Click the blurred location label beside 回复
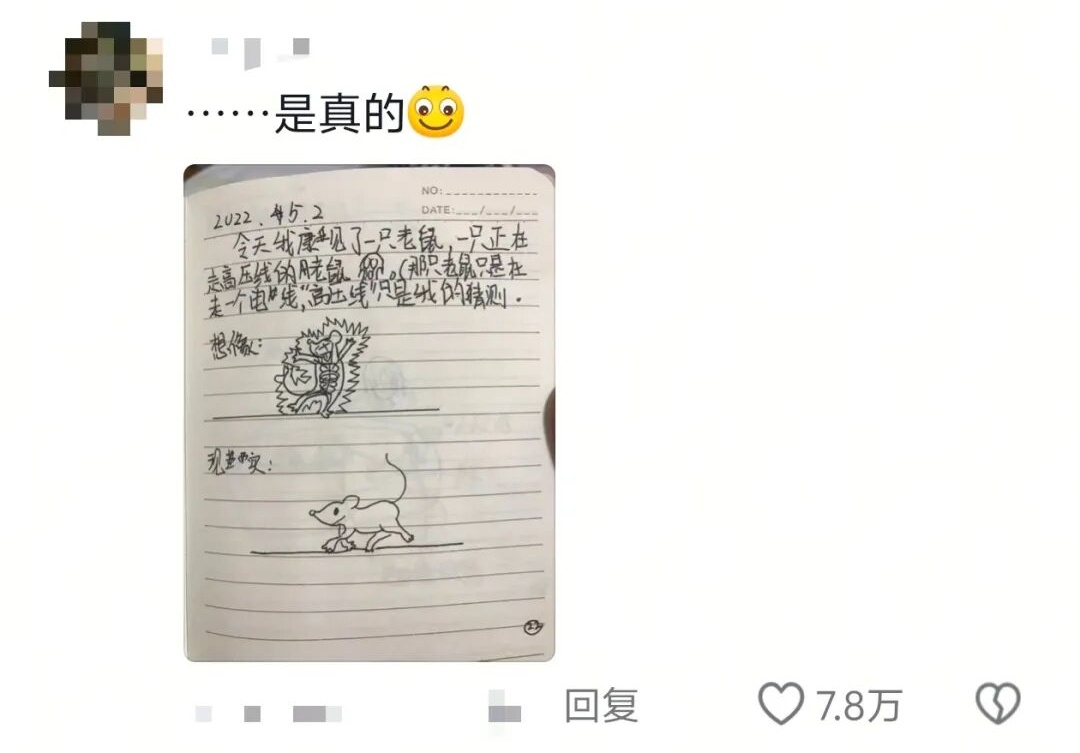This screenshot has width=1080, height=753. (x=504, y=708)
